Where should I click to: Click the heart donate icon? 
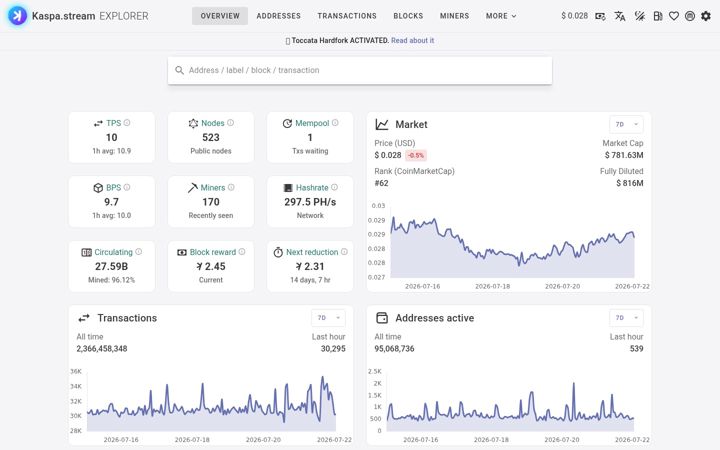pyautogui.click(x=674, y=16)
